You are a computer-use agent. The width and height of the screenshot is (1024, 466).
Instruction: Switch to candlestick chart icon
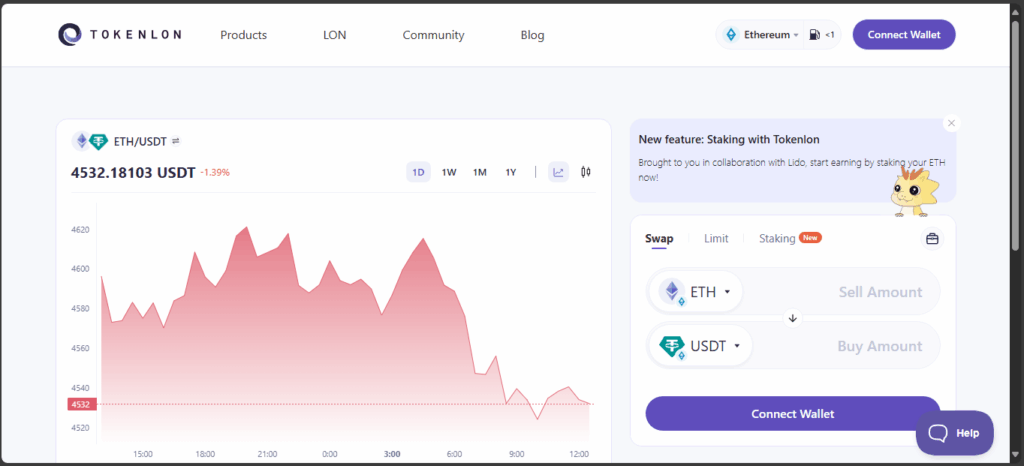click(x=586, y=172)
